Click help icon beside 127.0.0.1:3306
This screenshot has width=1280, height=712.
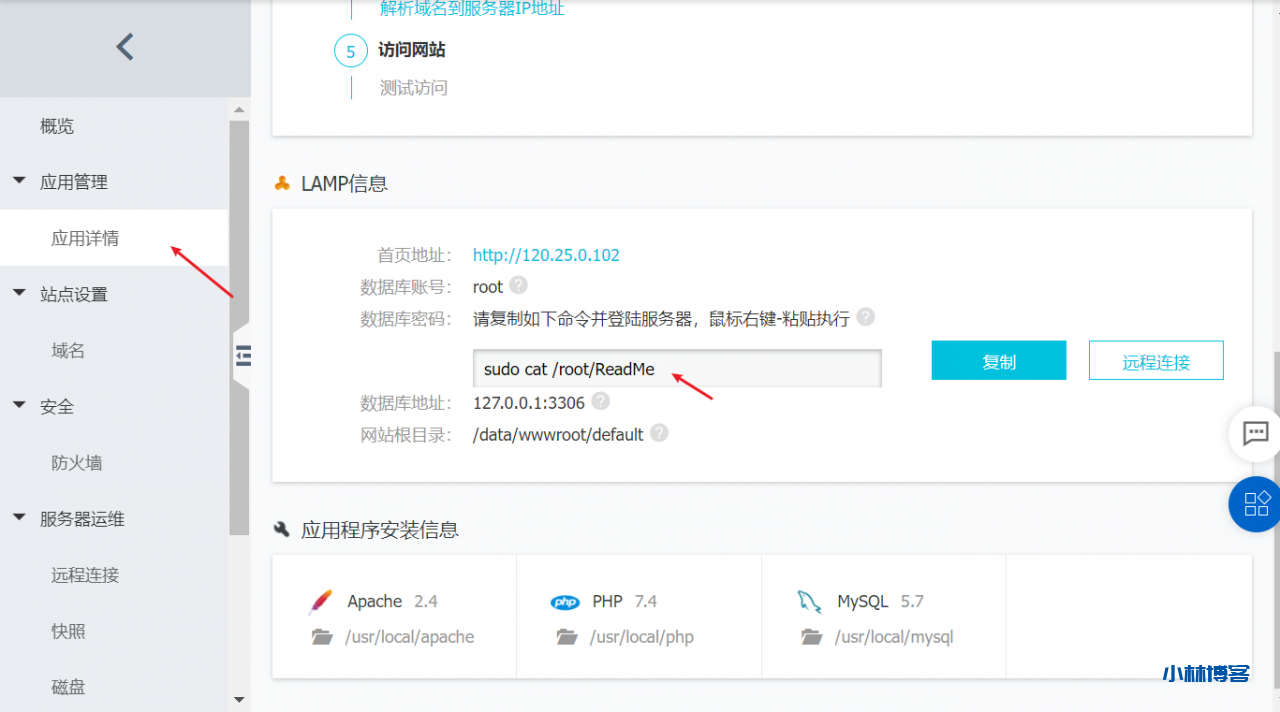coord(600,401)
